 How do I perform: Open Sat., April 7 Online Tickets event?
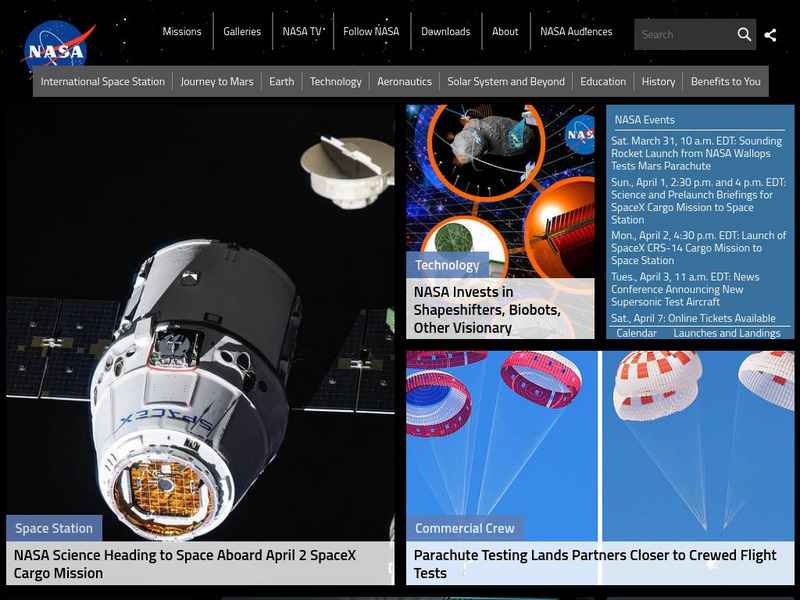(x=693, y=318)
